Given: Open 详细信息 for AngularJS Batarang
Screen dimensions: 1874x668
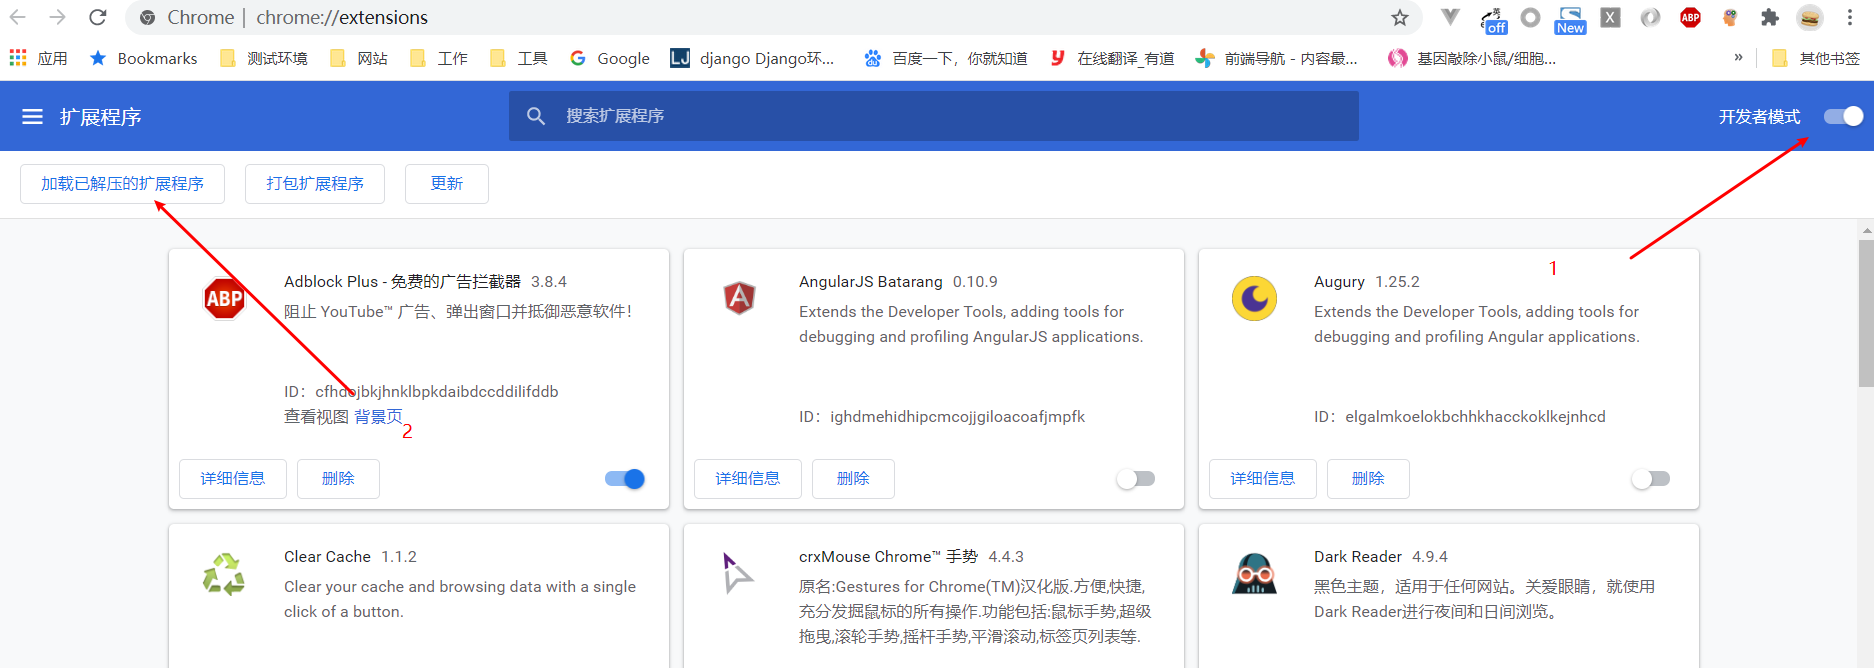Looking at the screenshot, I should pyautogui.click(x=748, y=479).
